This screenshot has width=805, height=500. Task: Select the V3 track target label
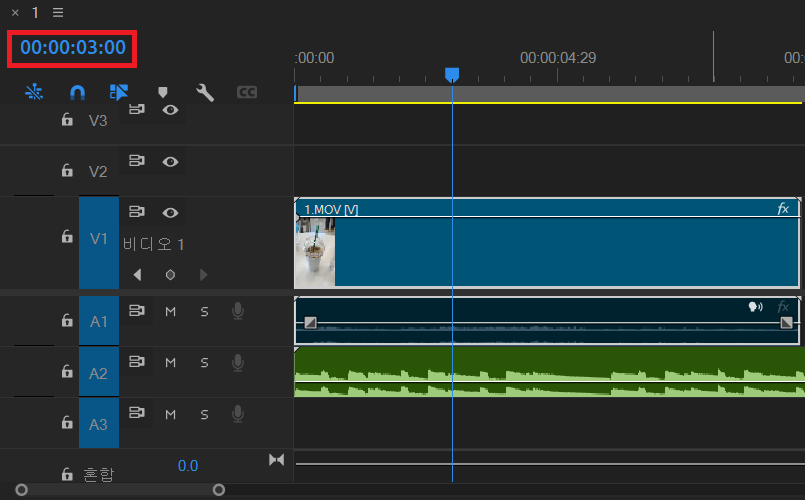[x=98, y=121]
